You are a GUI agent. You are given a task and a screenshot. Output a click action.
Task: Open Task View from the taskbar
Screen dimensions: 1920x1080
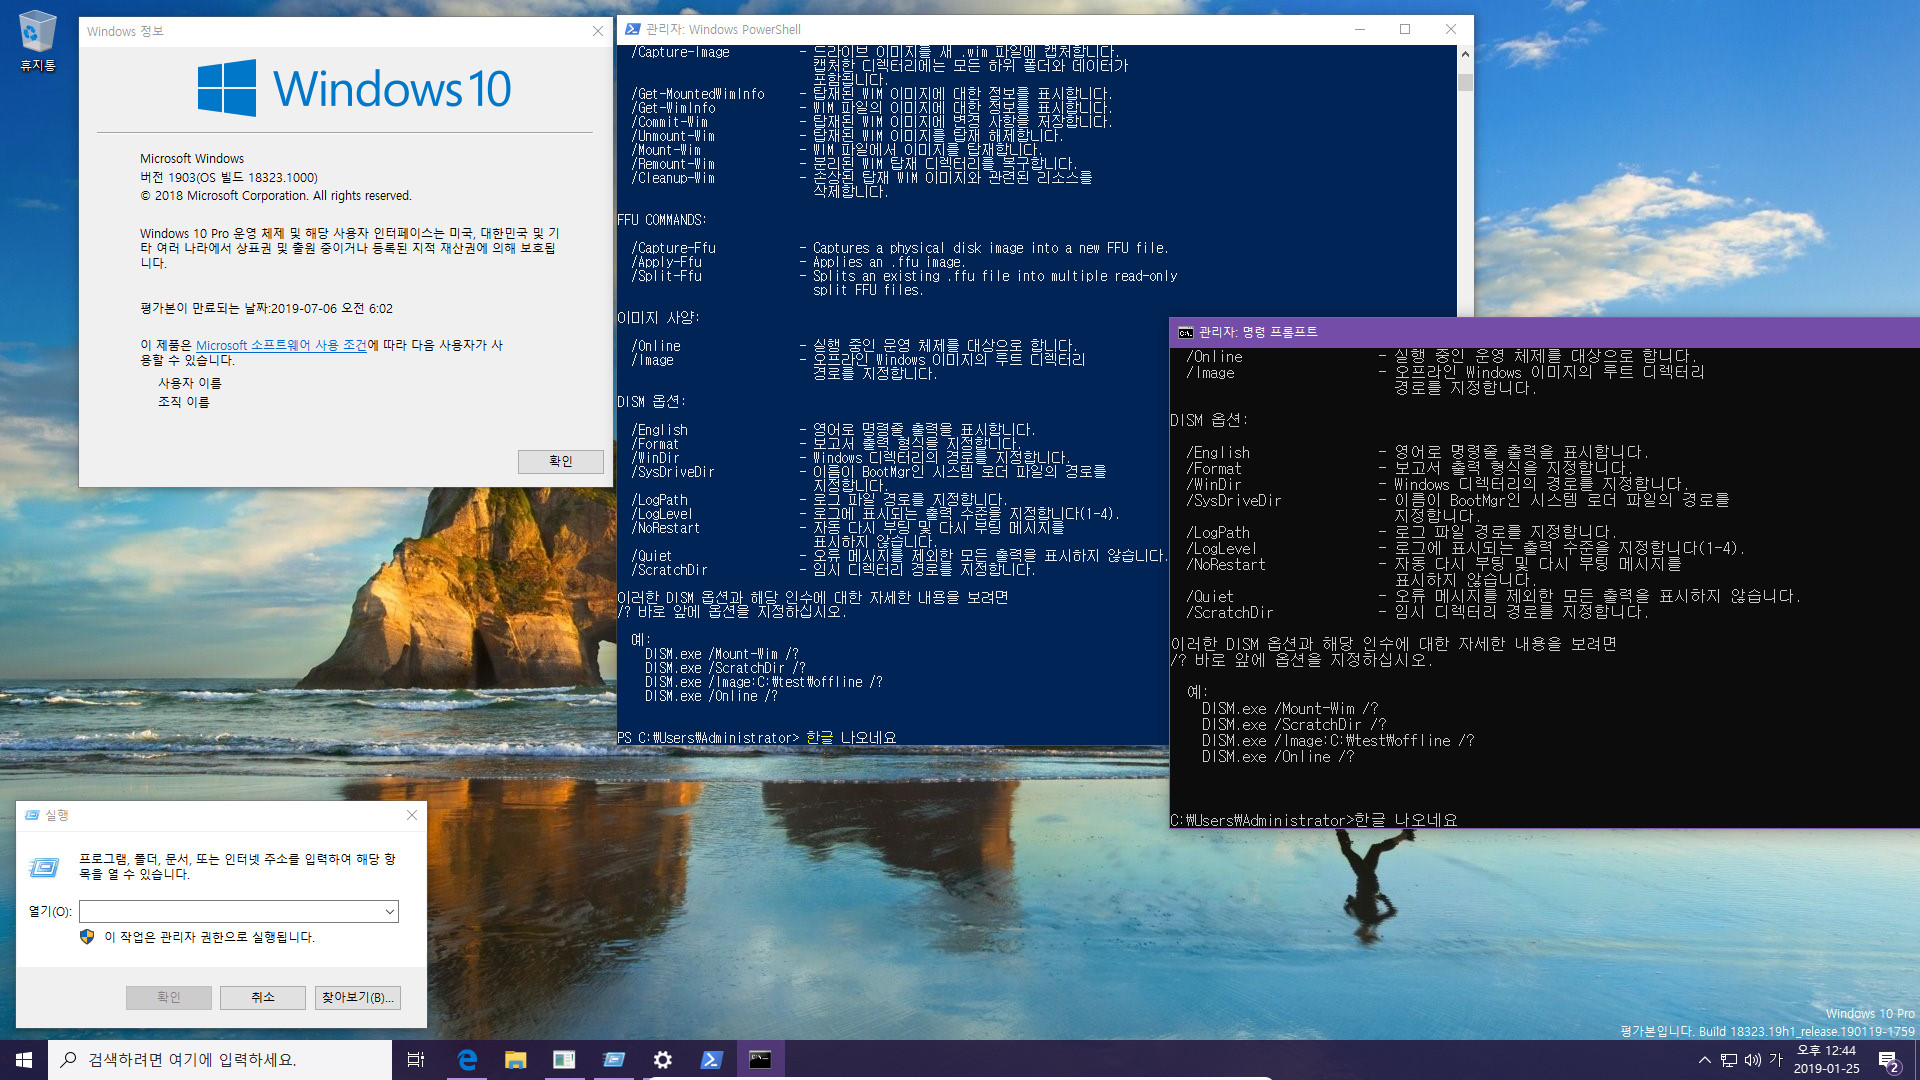coord(416,1060)
